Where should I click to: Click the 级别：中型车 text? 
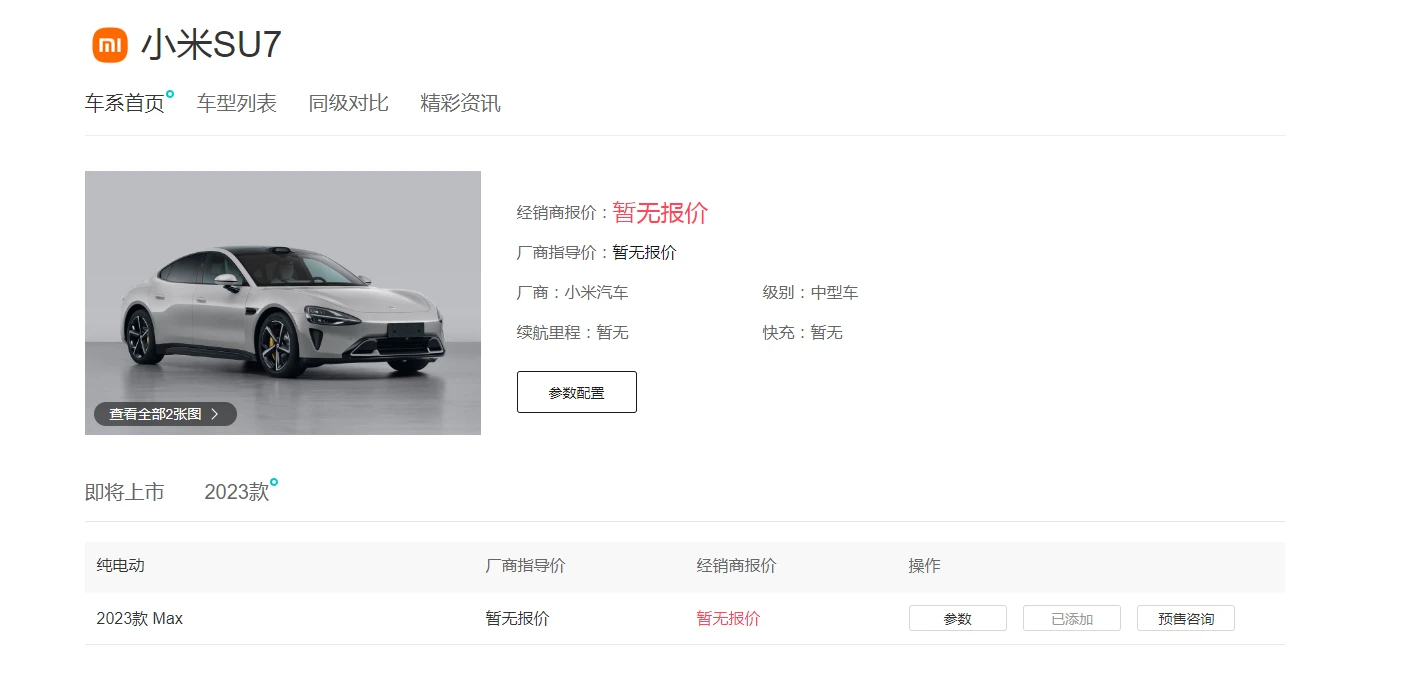click(811, 293)
